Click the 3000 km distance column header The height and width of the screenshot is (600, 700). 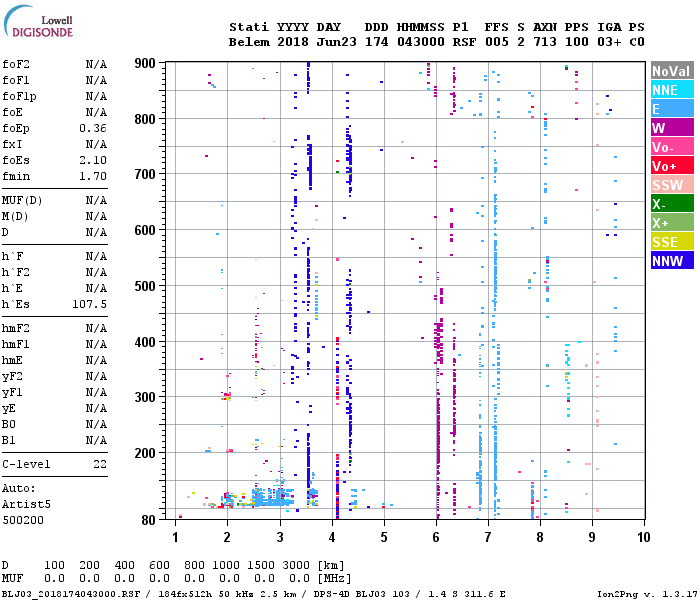tap(296, 565)
